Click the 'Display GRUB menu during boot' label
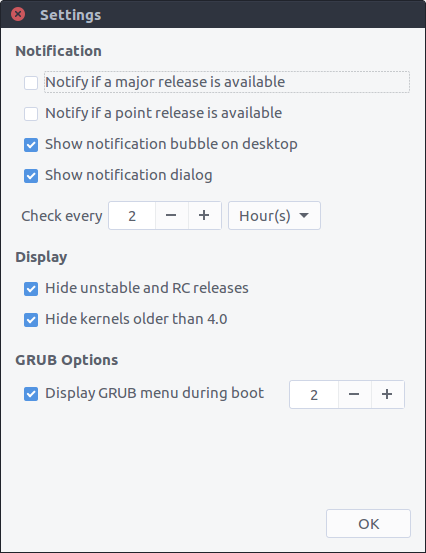This screenshot has width=426, height=553. pos(154,393)
